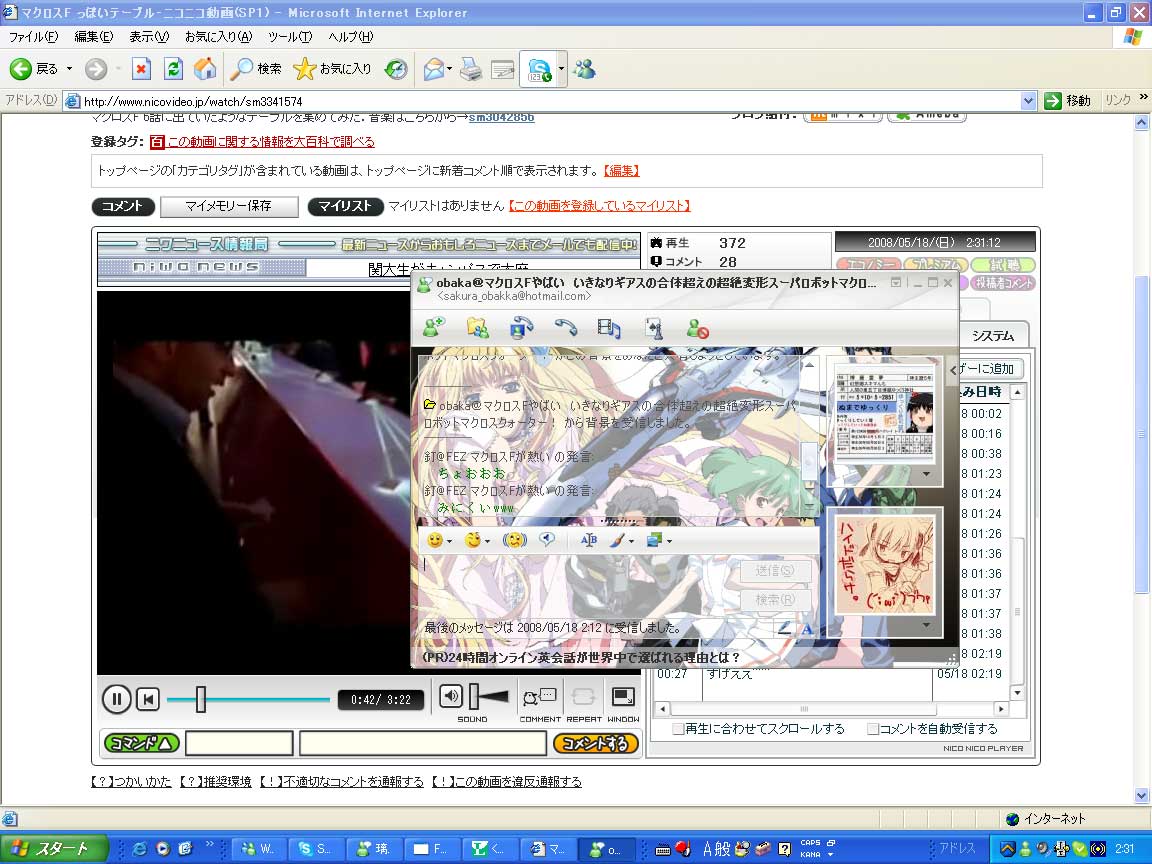This screenshot has height=864, width=1152.
Task: Open Back button history dropdown arrow
Action: tap(70, 69)
